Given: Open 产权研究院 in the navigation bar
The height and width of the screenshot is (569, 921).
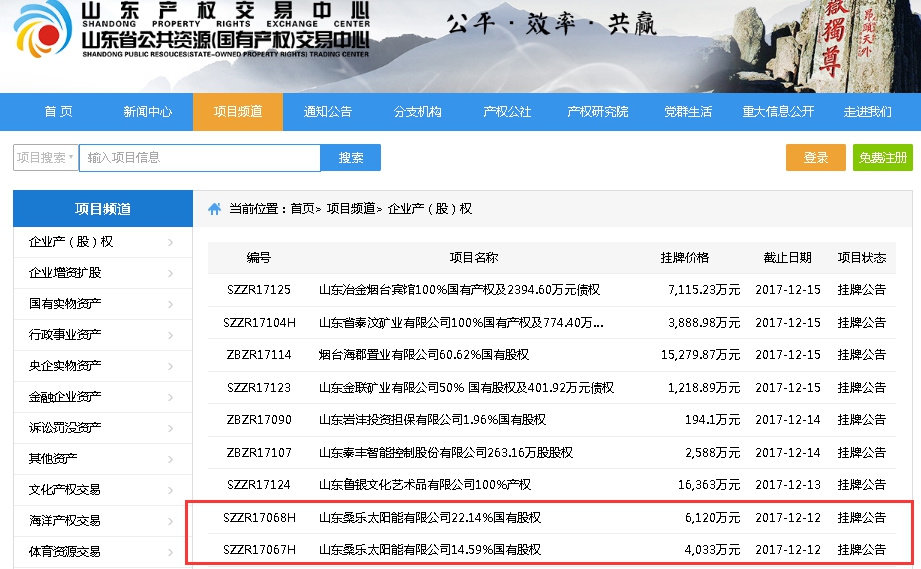Looking at the screenshot, I should coord(597,112).
